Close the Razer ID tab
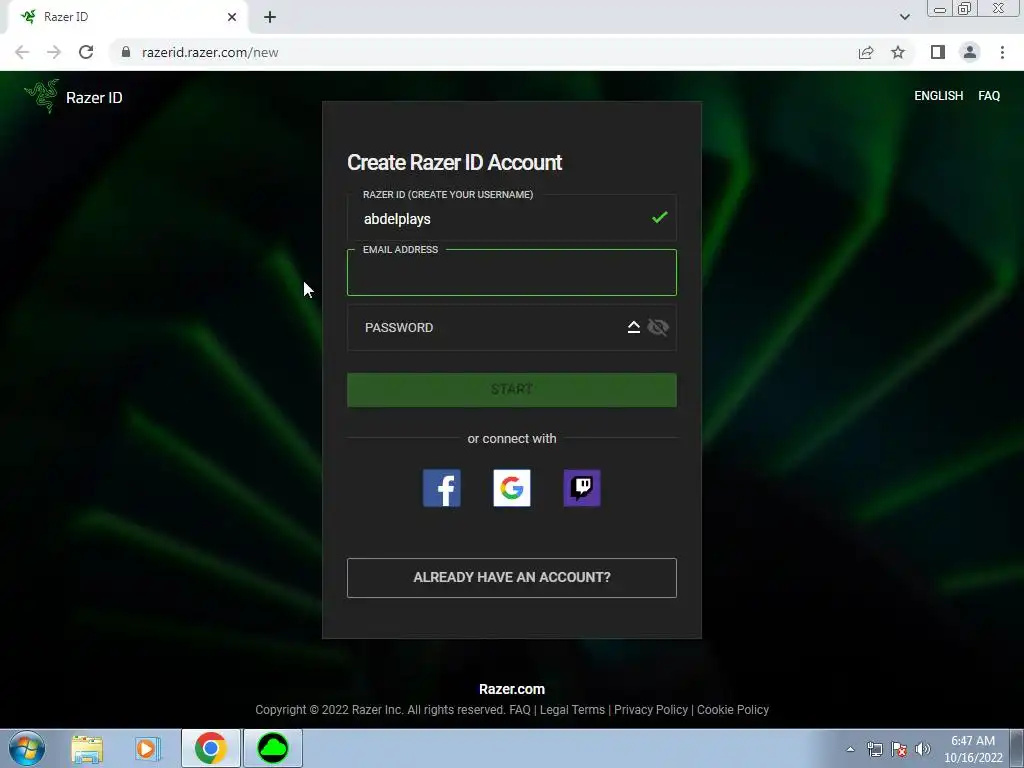 click(x=232, y=17)
